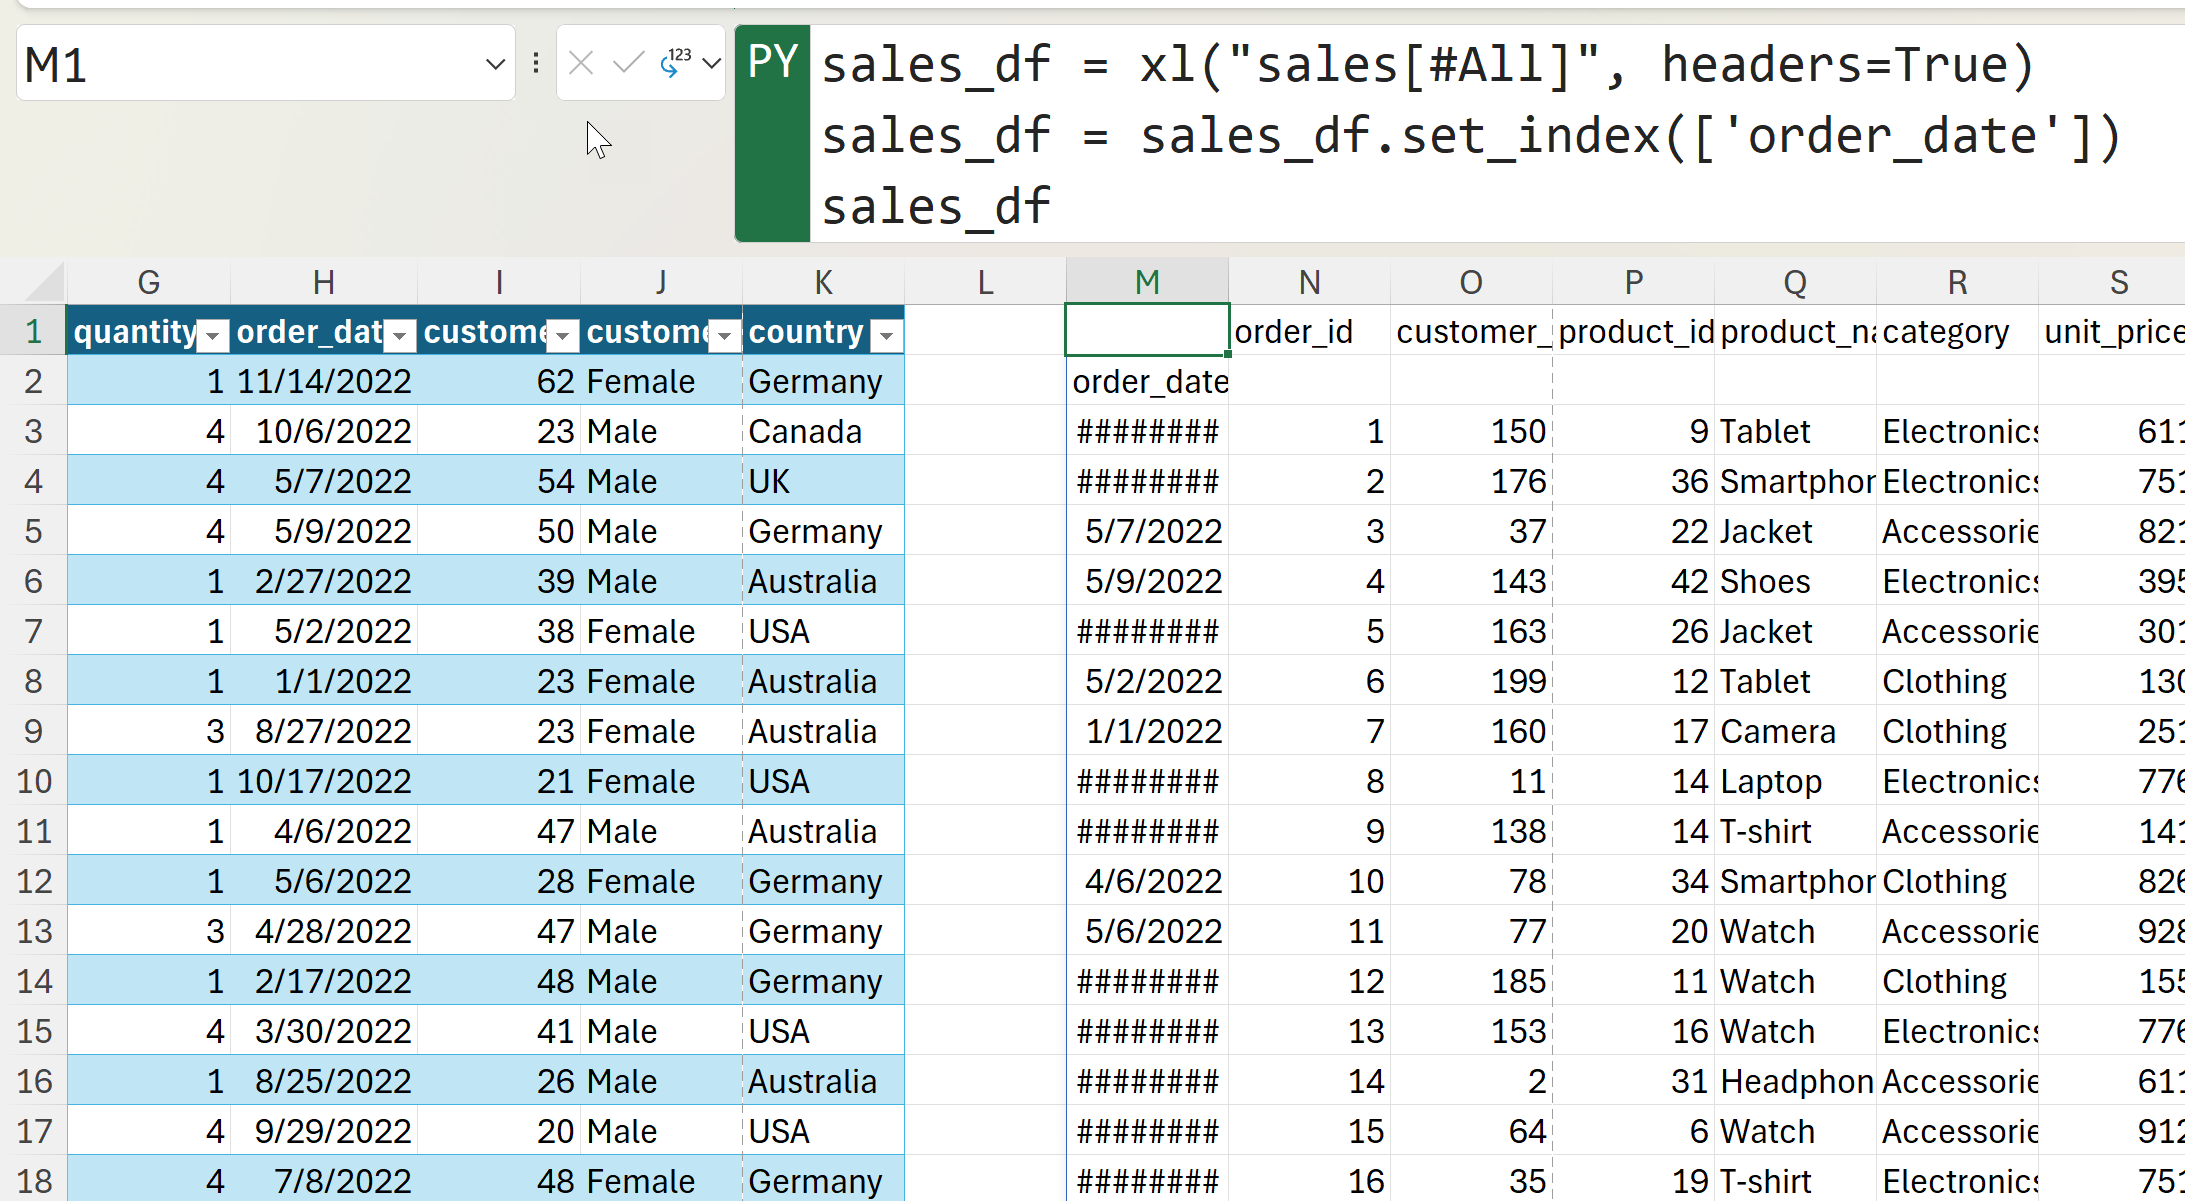Click the three-dot formula bar resize handle
Screen dimensions: 2185x1201
(536, 64)
